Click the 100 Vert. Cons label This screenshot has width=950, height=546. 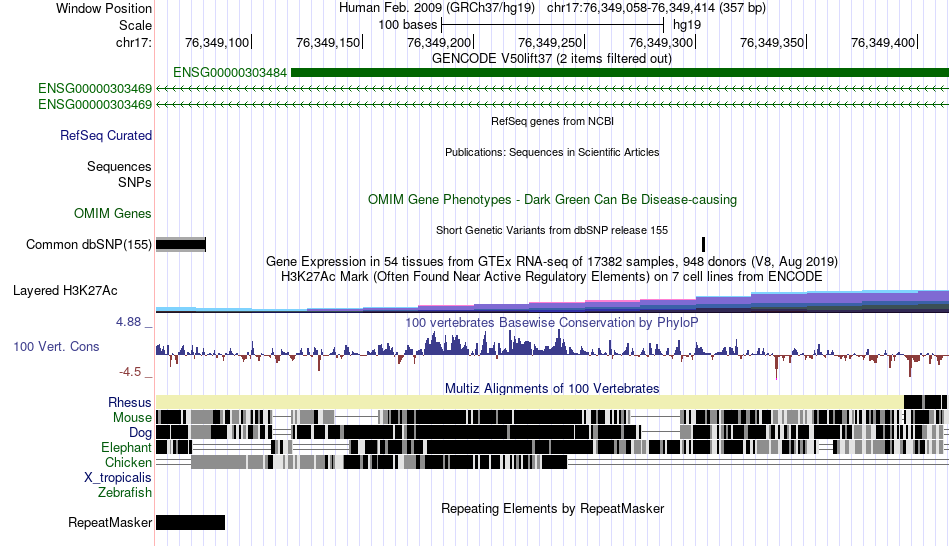coord(56,347)
